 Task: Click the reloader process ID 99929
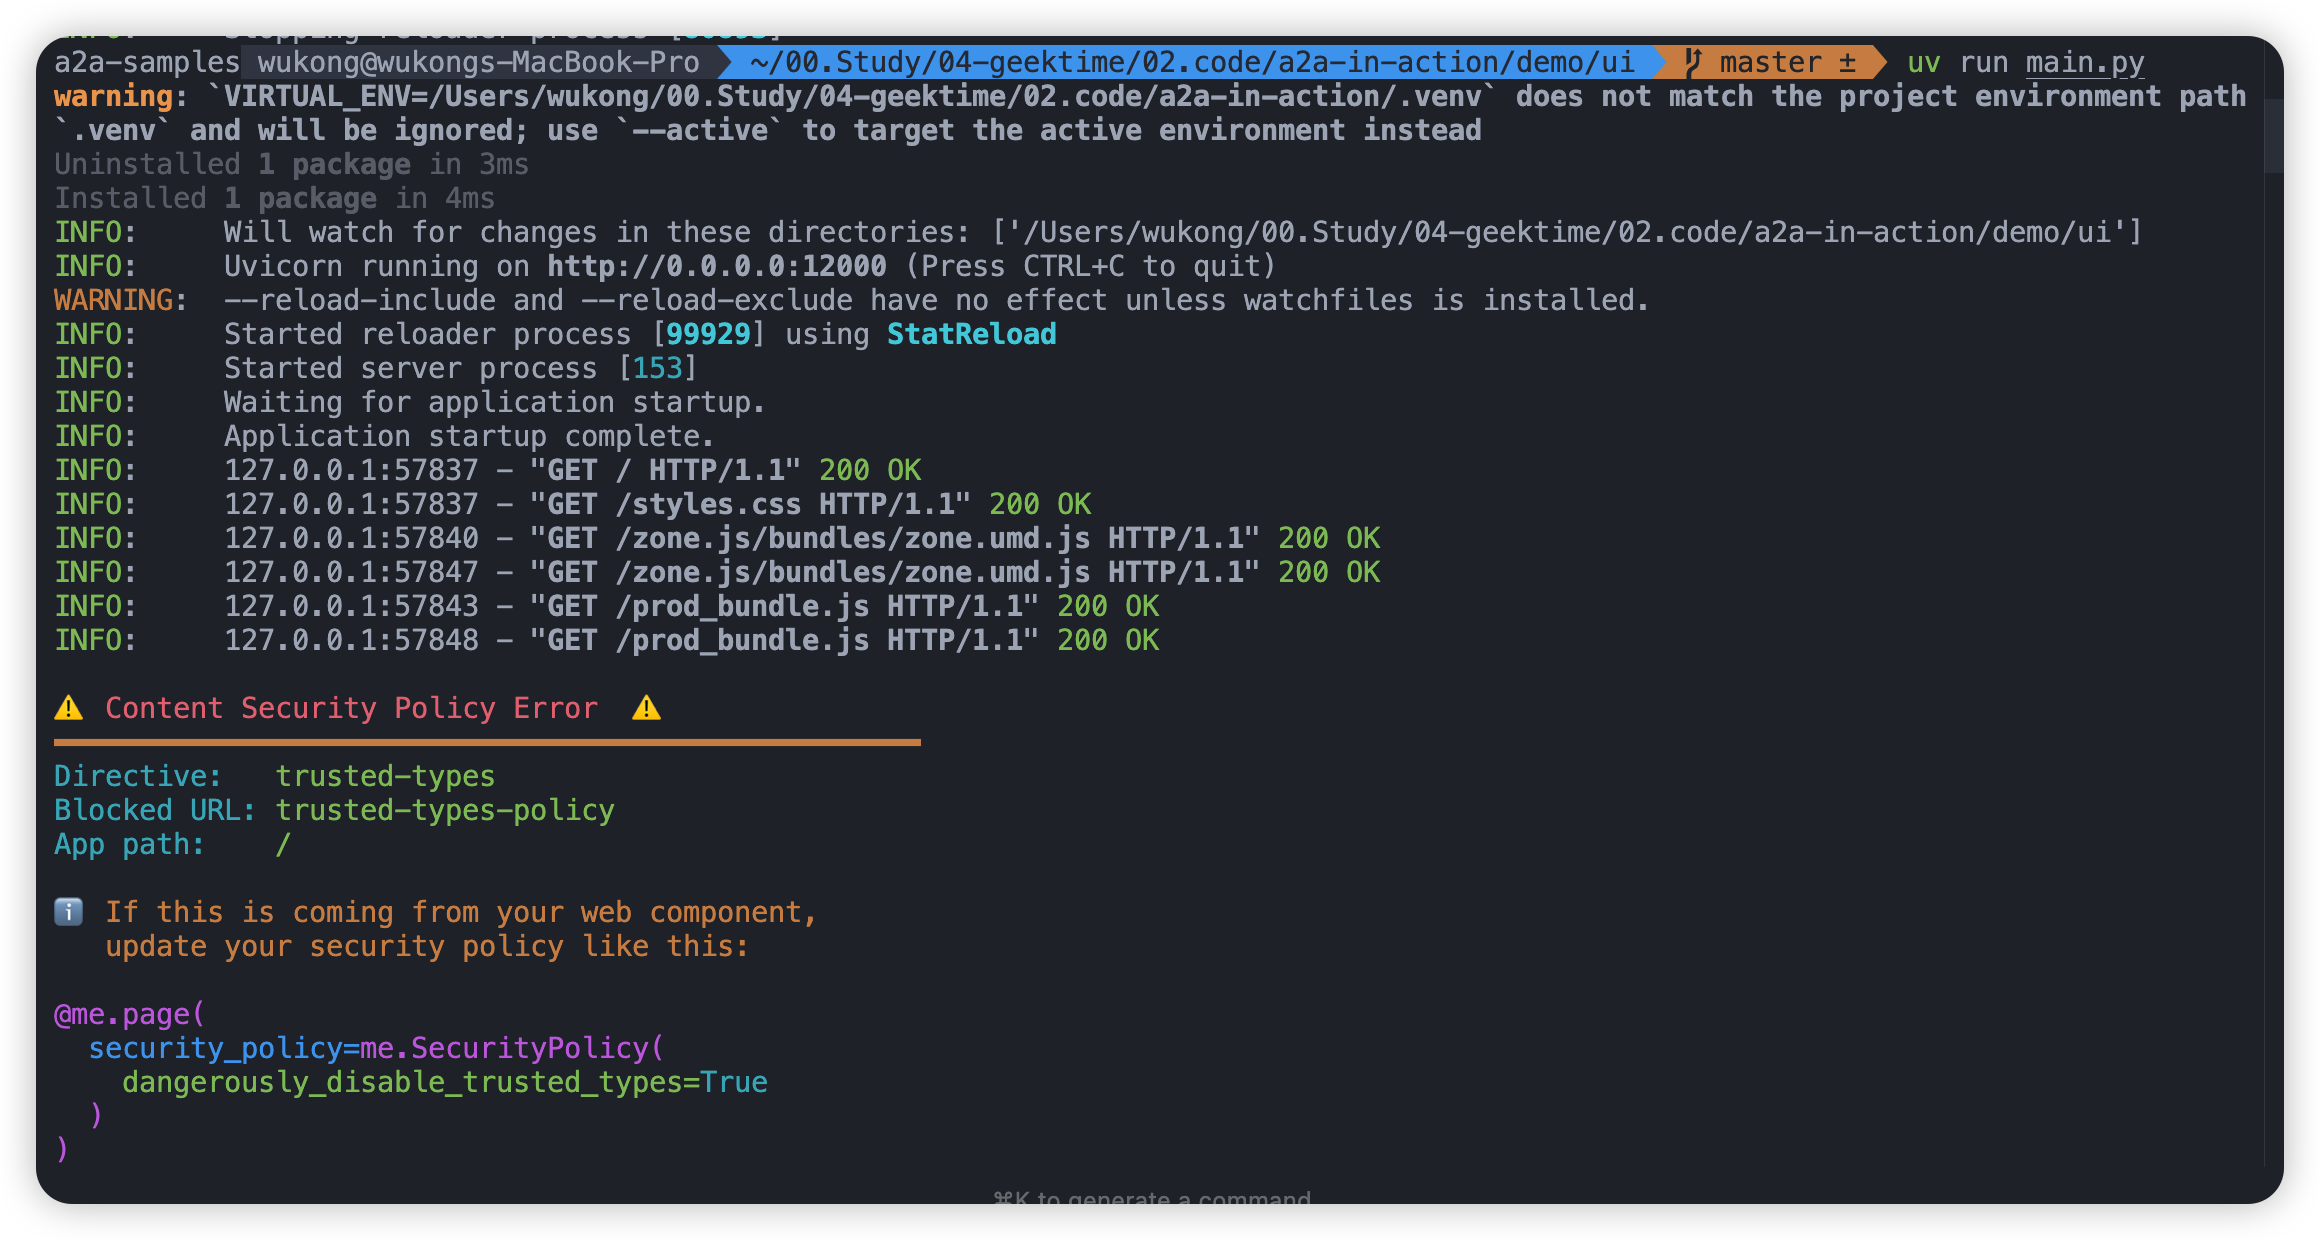[x=708, y=334]
